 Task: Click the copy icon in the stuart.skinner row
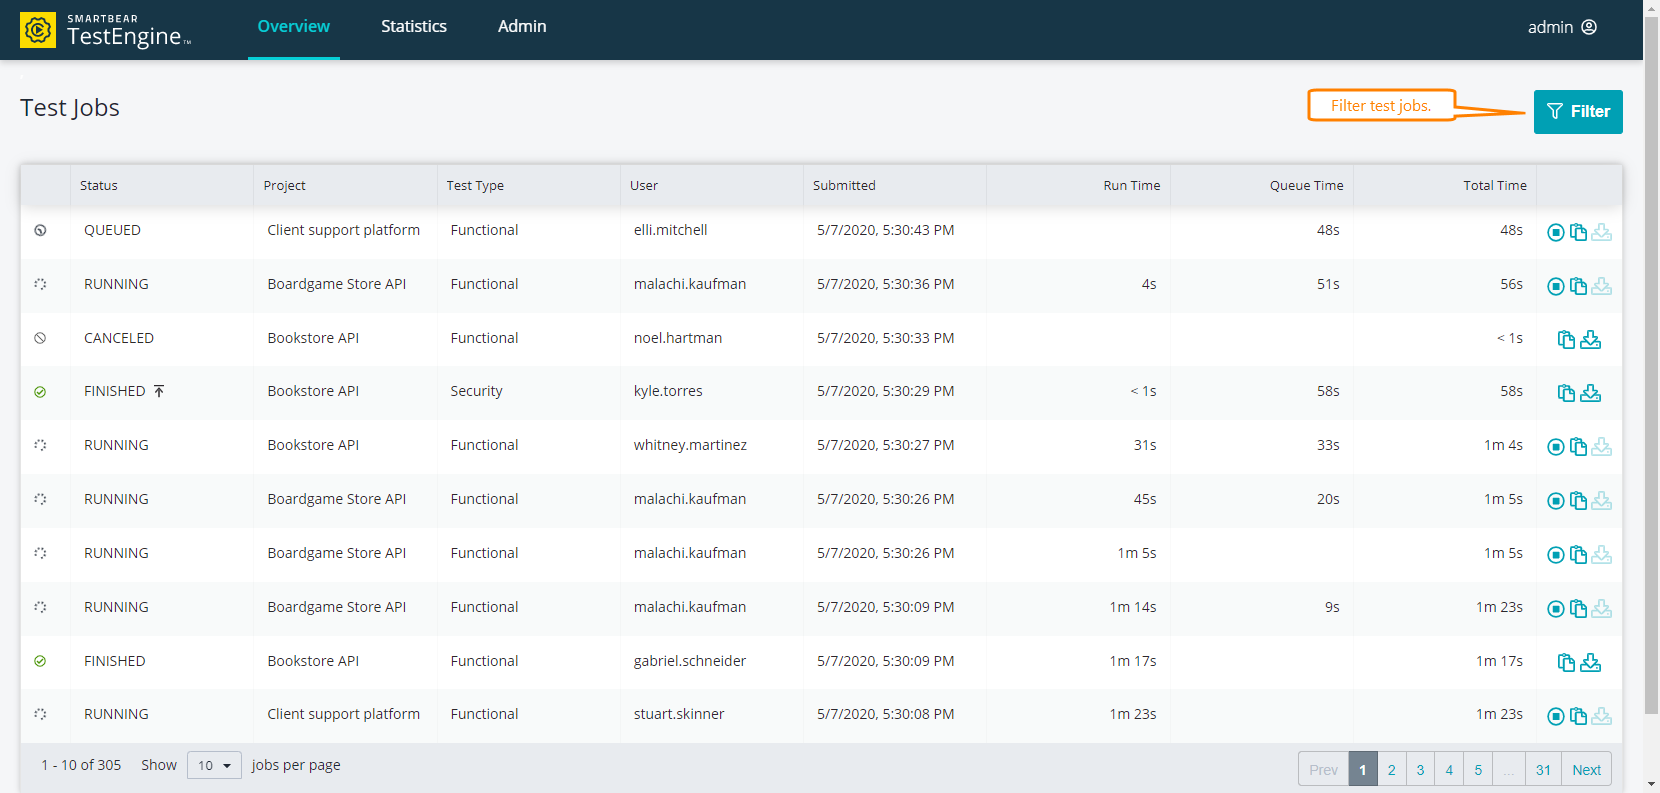pos(1578,716)
